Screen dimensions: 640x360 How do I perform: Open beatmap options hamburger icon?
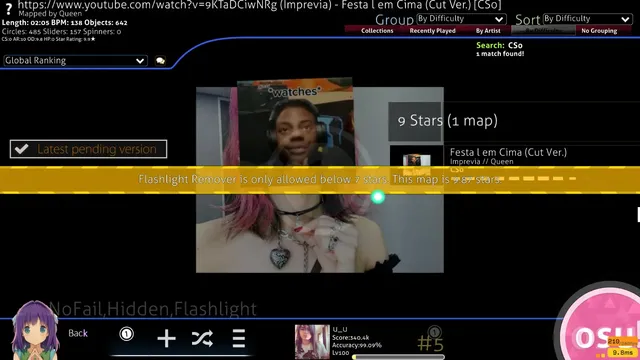(239, 338)
